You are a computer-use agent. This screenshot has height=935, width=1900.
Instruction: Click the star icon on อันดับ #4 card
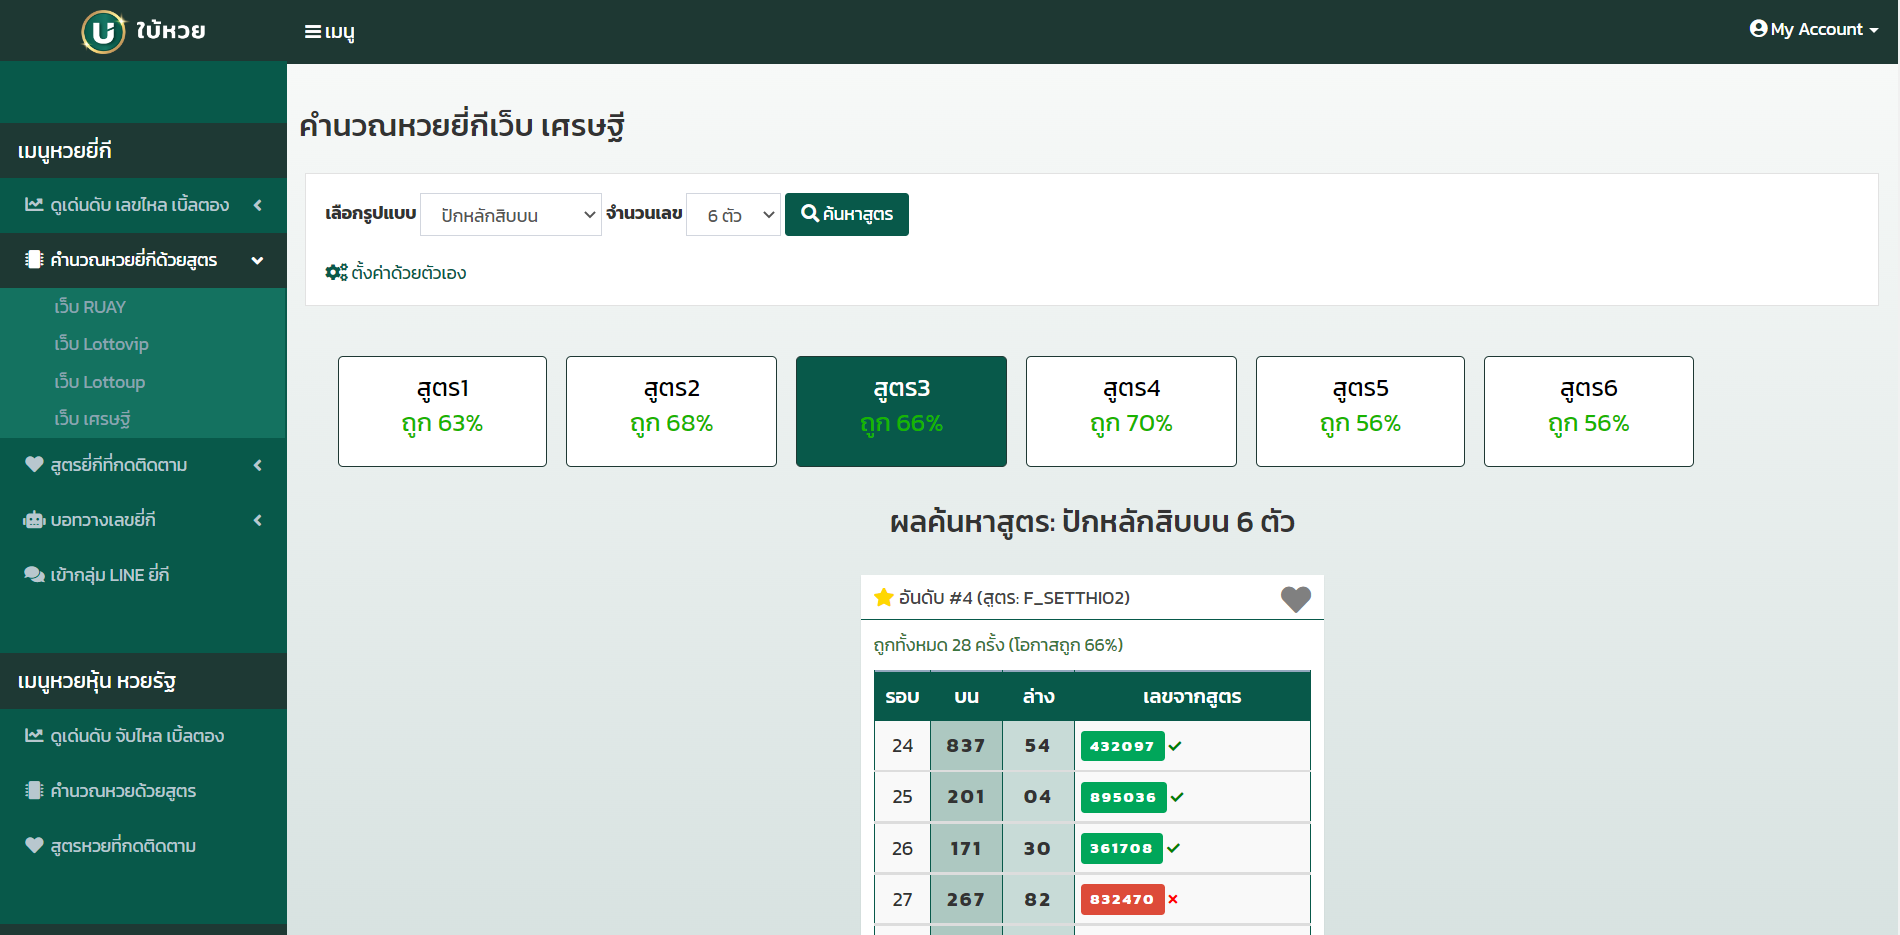pos(884,597)
